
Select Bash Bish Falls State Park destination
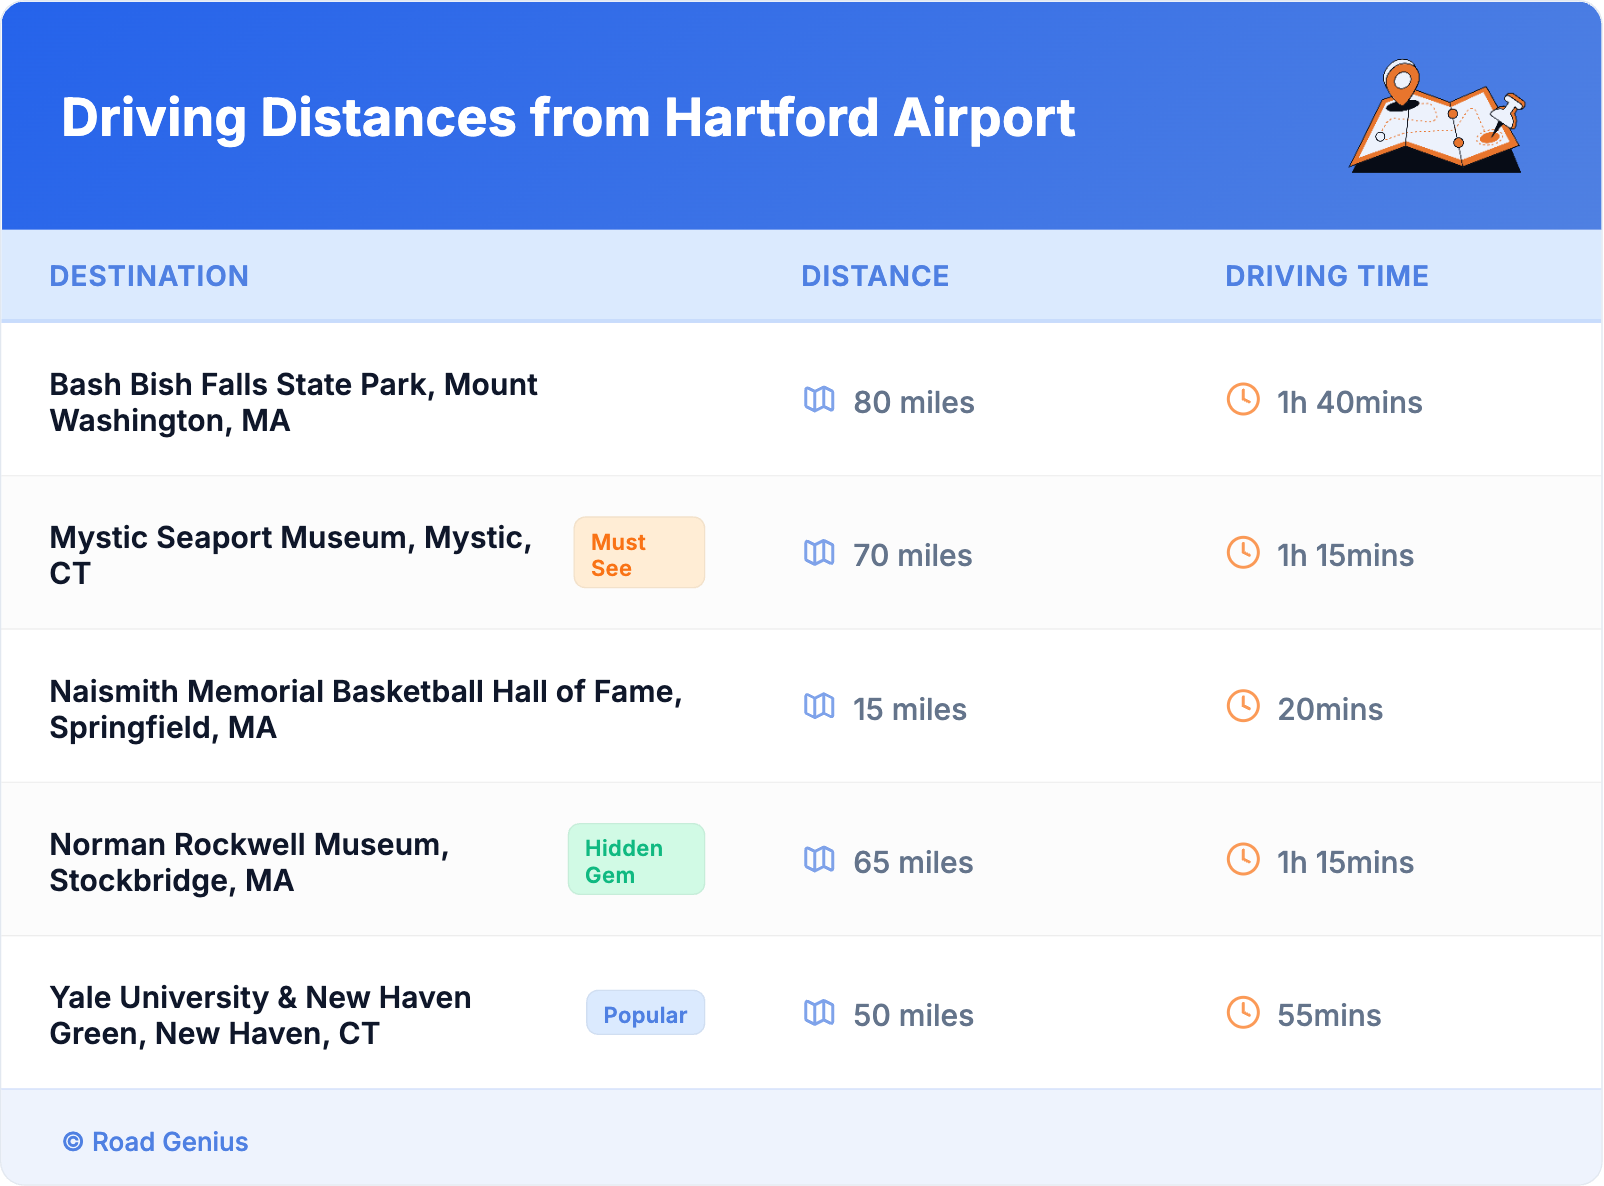click(x=293, y=402)
